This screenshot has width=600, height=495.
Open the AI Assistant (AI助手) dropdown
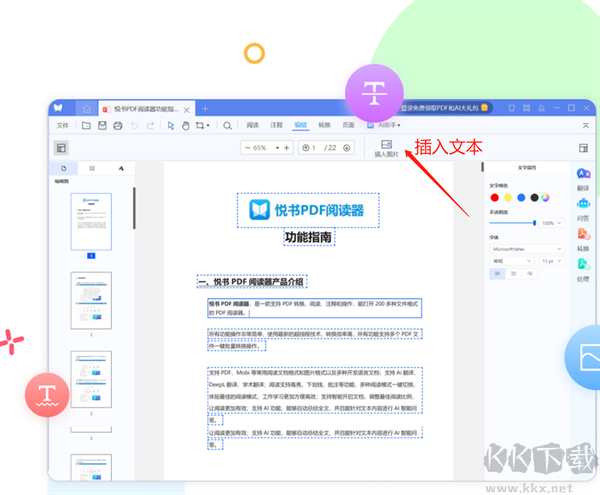(384, 125)
